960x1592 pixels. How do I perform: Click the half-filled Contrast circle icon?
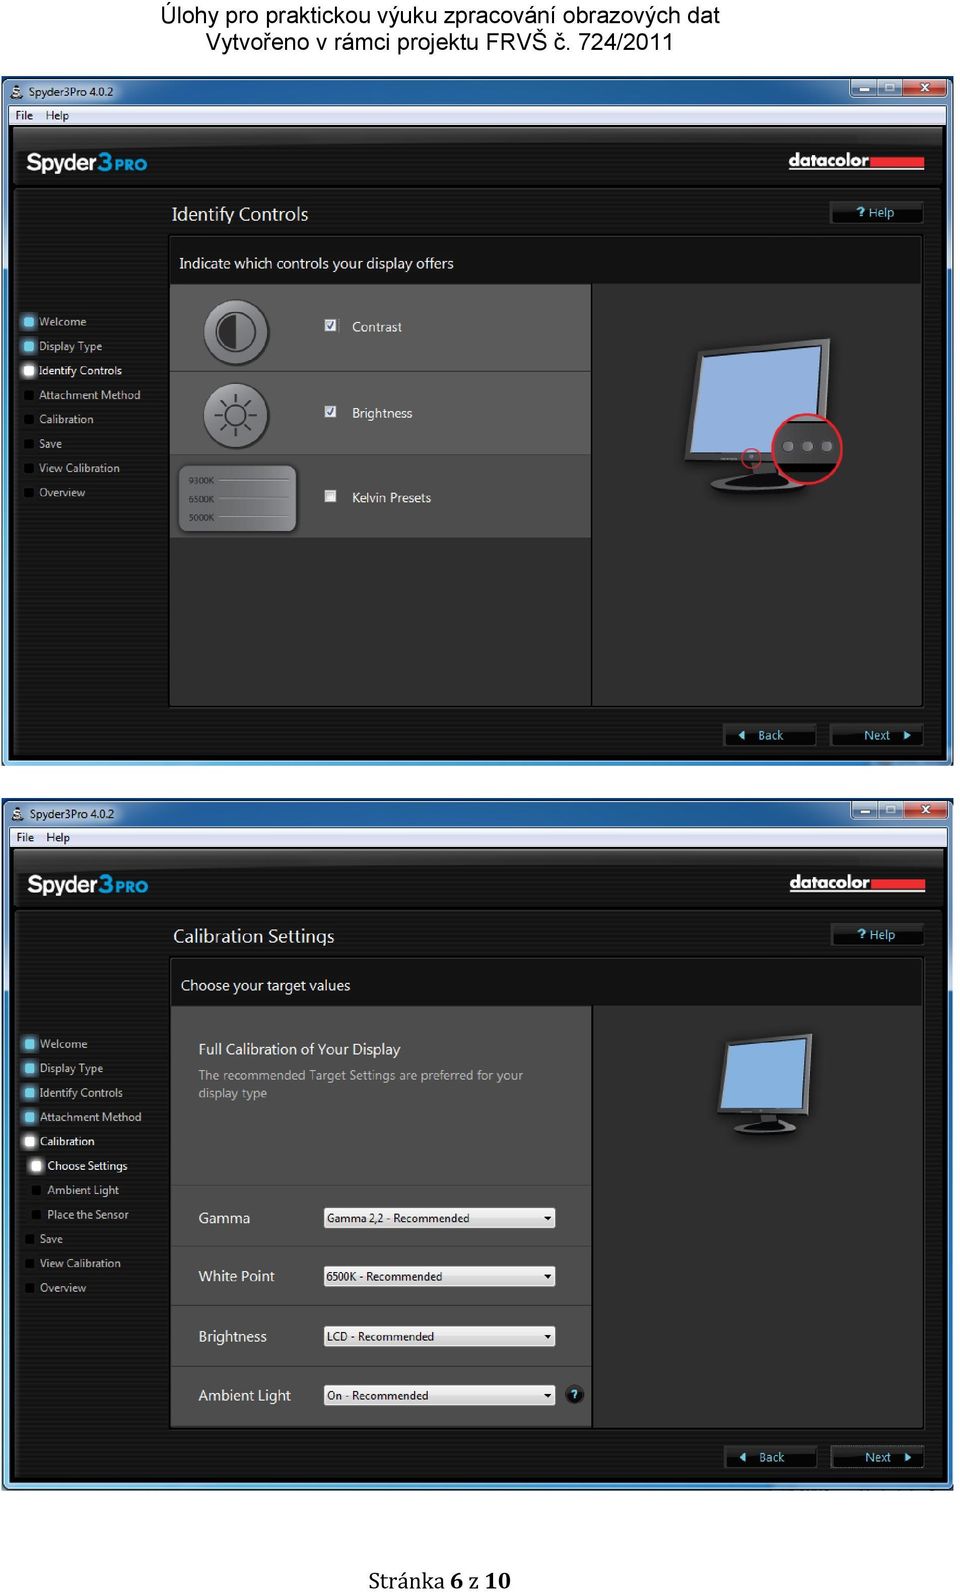237,331
